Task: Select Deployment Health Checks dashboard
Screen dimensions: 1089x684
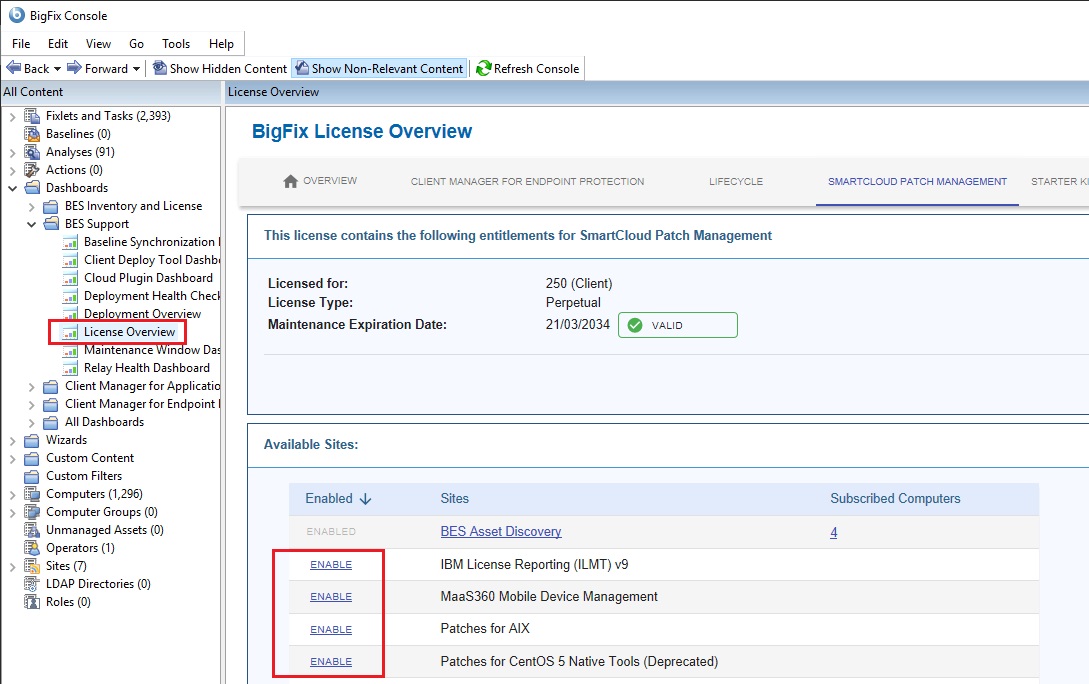Action: click(x=151, y=296)
